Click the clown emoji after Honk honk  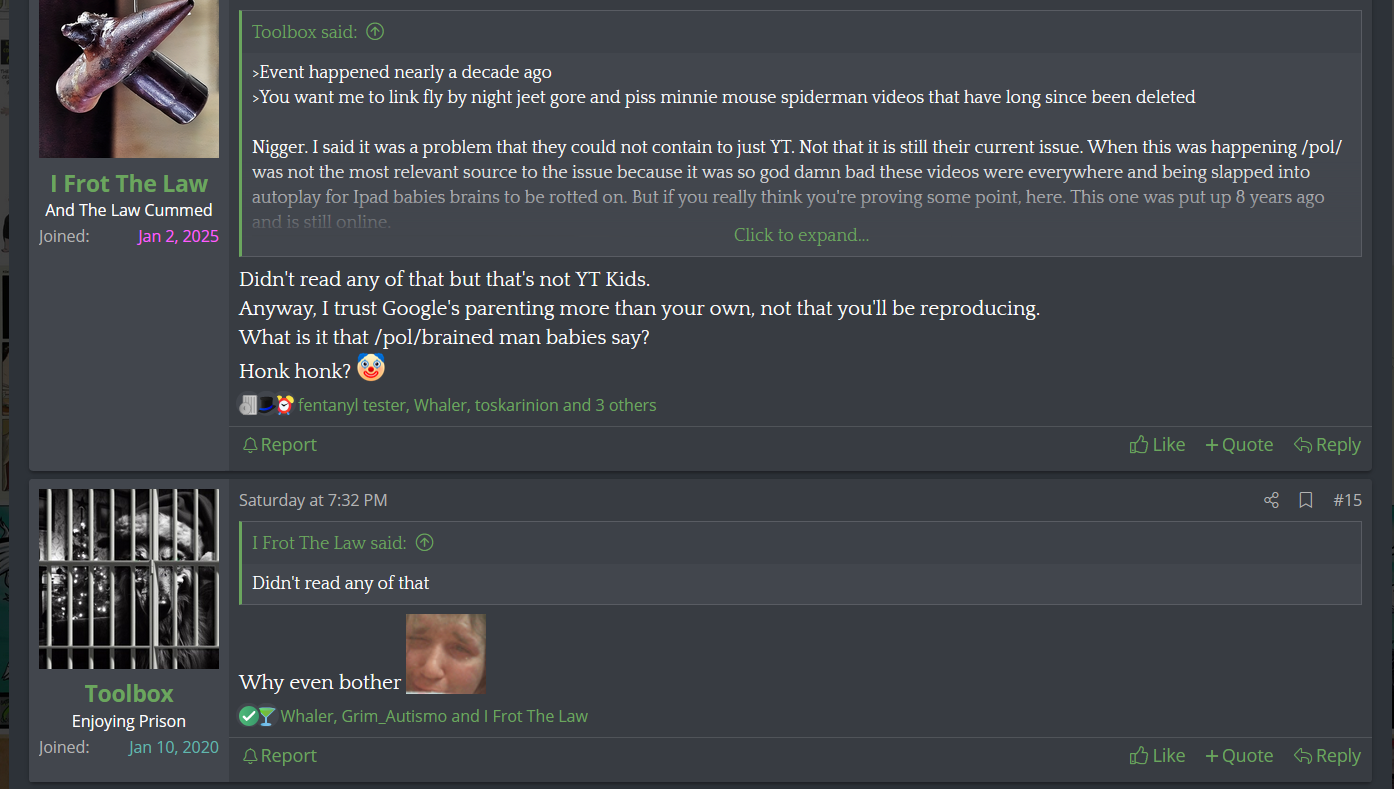click(x=371, y=368)
